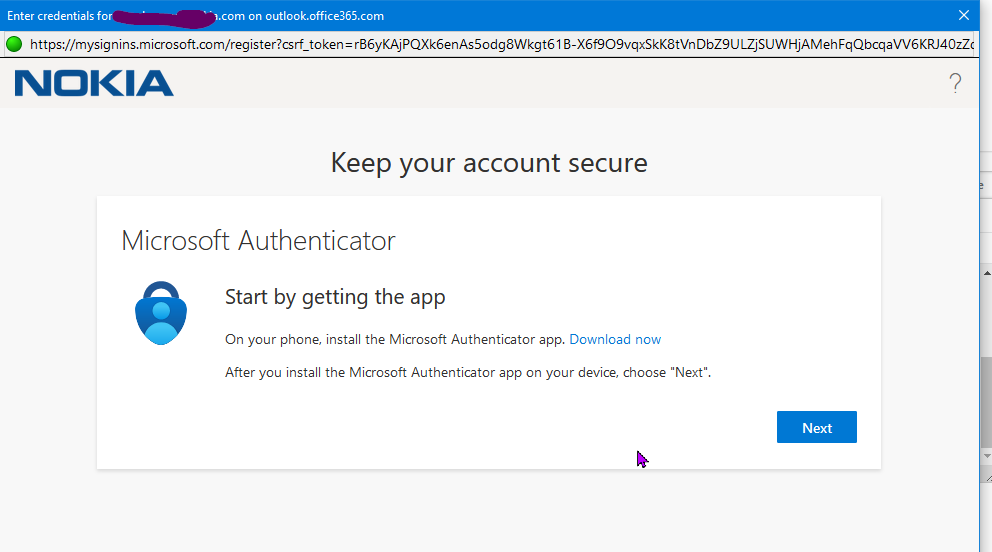Screen dimensions: 992x552
Task: Click 'Microsoft Authenticator' title text
Action: point(258,241)
